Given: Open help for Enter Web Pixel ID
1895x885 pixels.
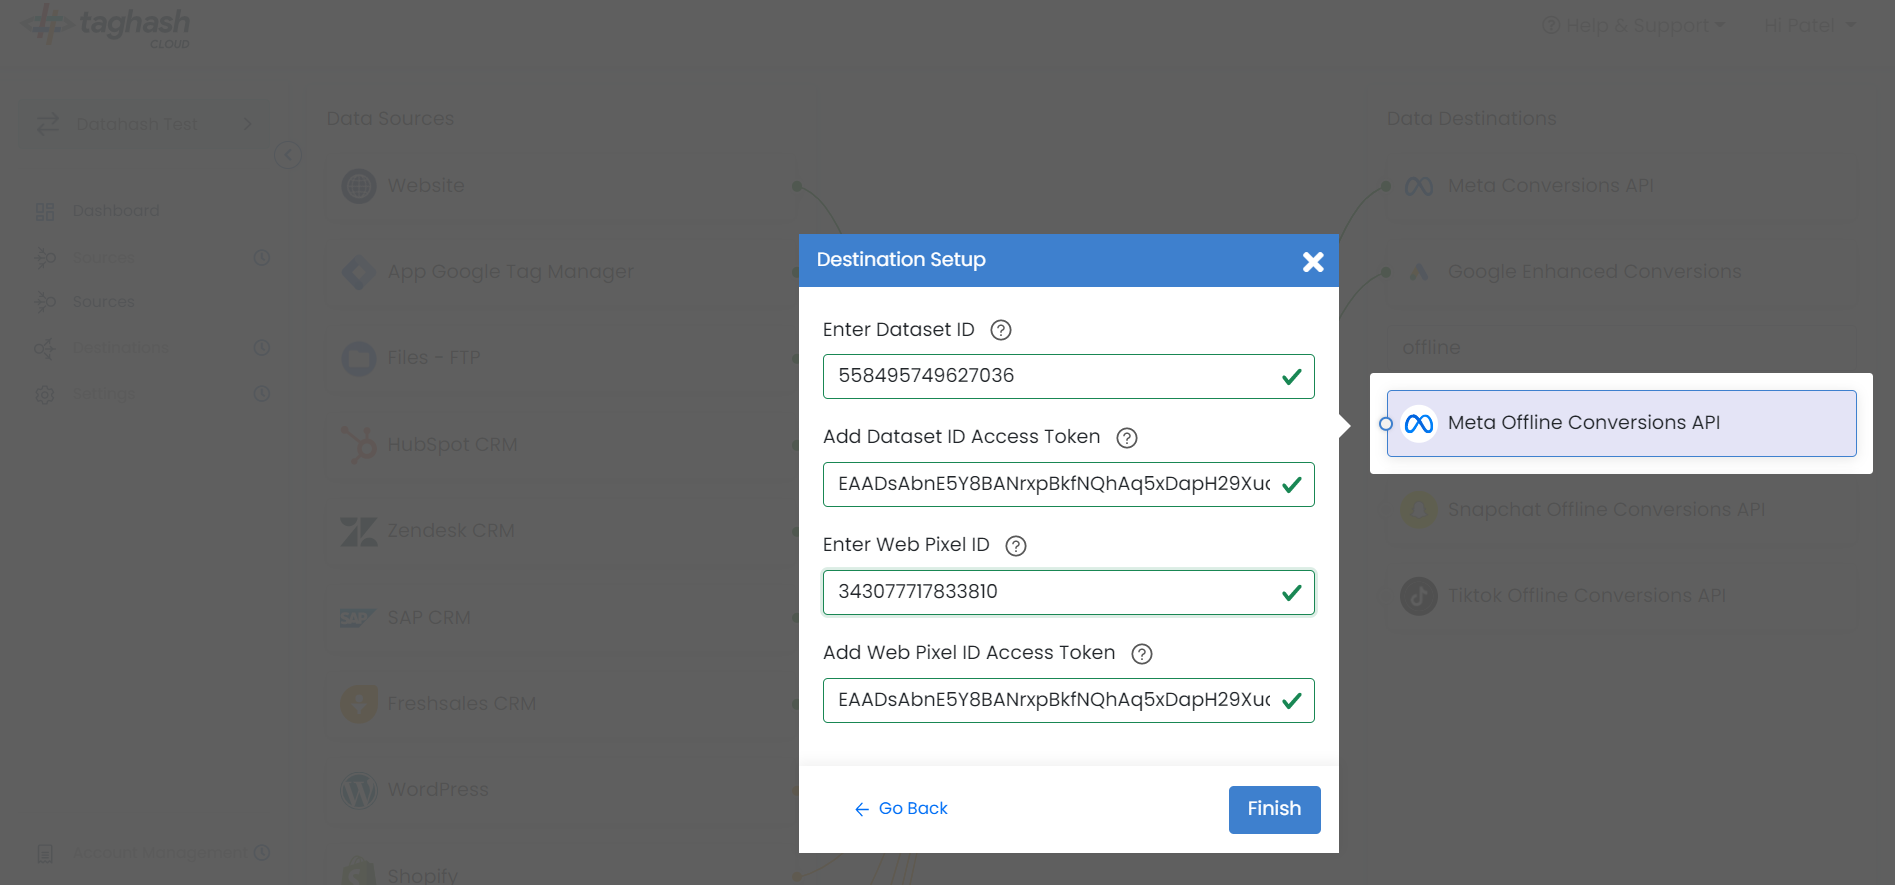Looking at the screenshot, I should (1016, 546).
